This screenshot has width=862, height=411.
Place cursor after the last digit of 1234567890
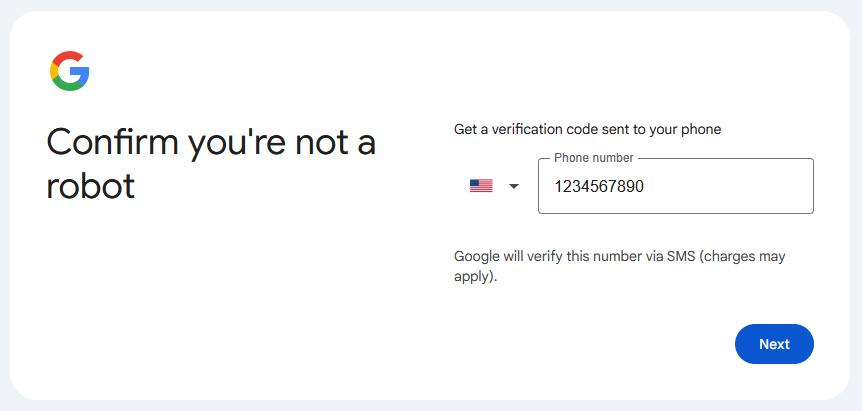pyautogui.click(x=644, y=187)
